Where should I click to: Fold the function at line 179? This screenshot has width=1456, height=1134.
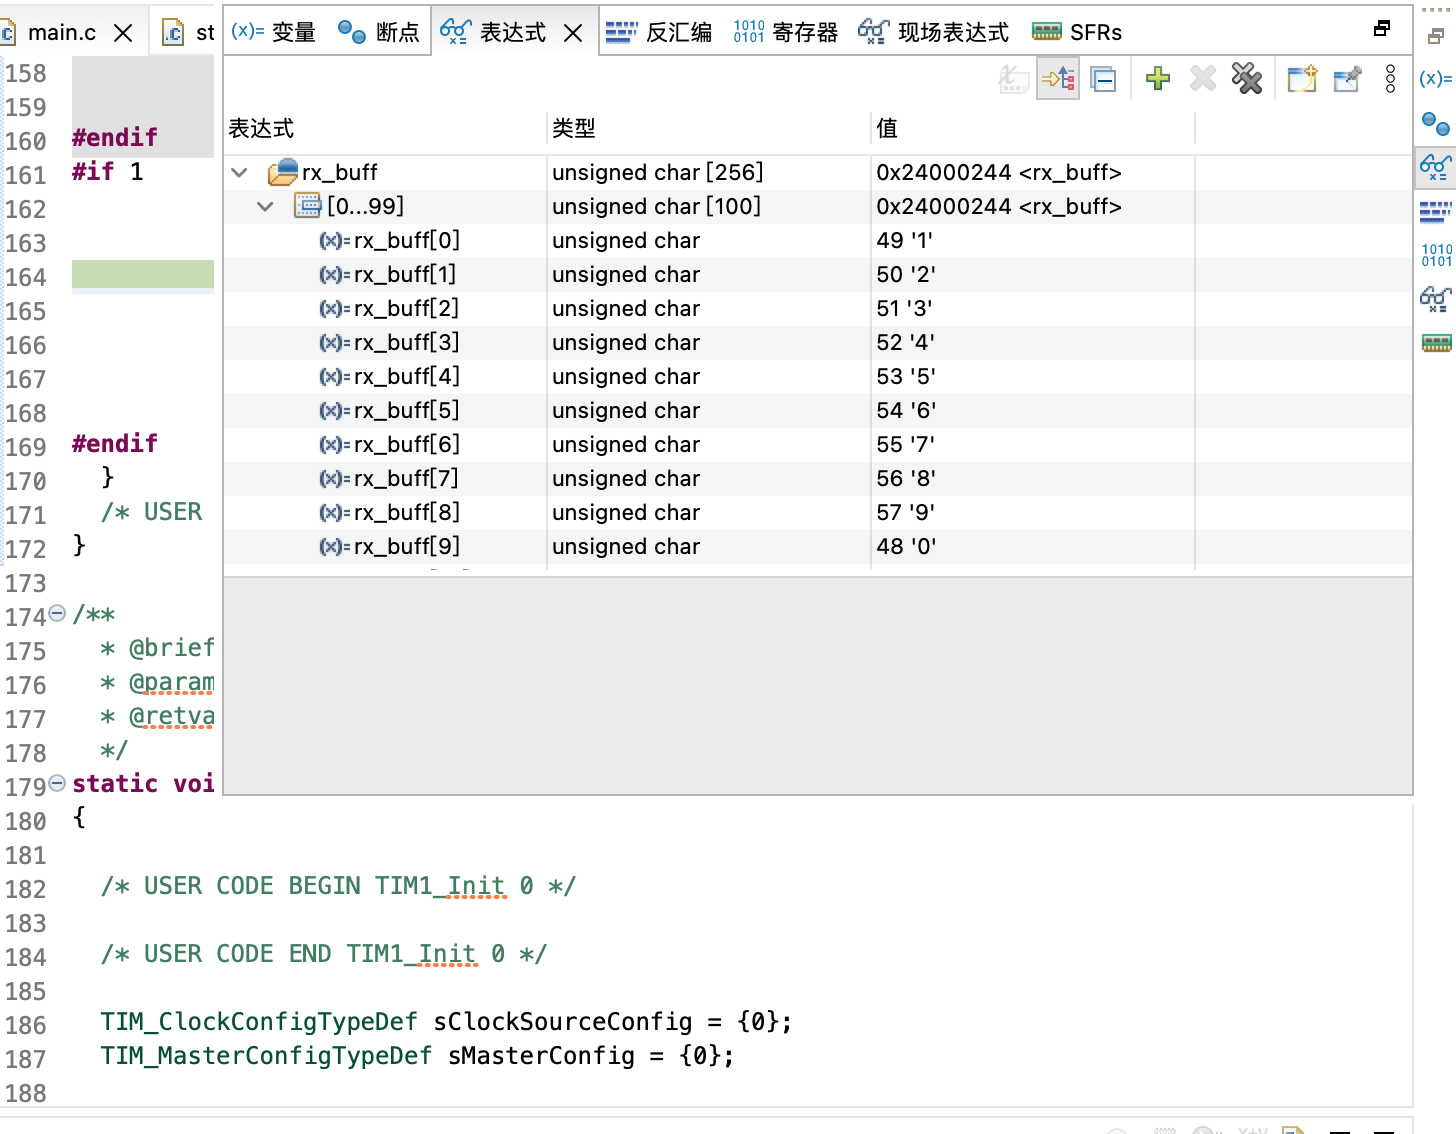[x=57, y=783]
